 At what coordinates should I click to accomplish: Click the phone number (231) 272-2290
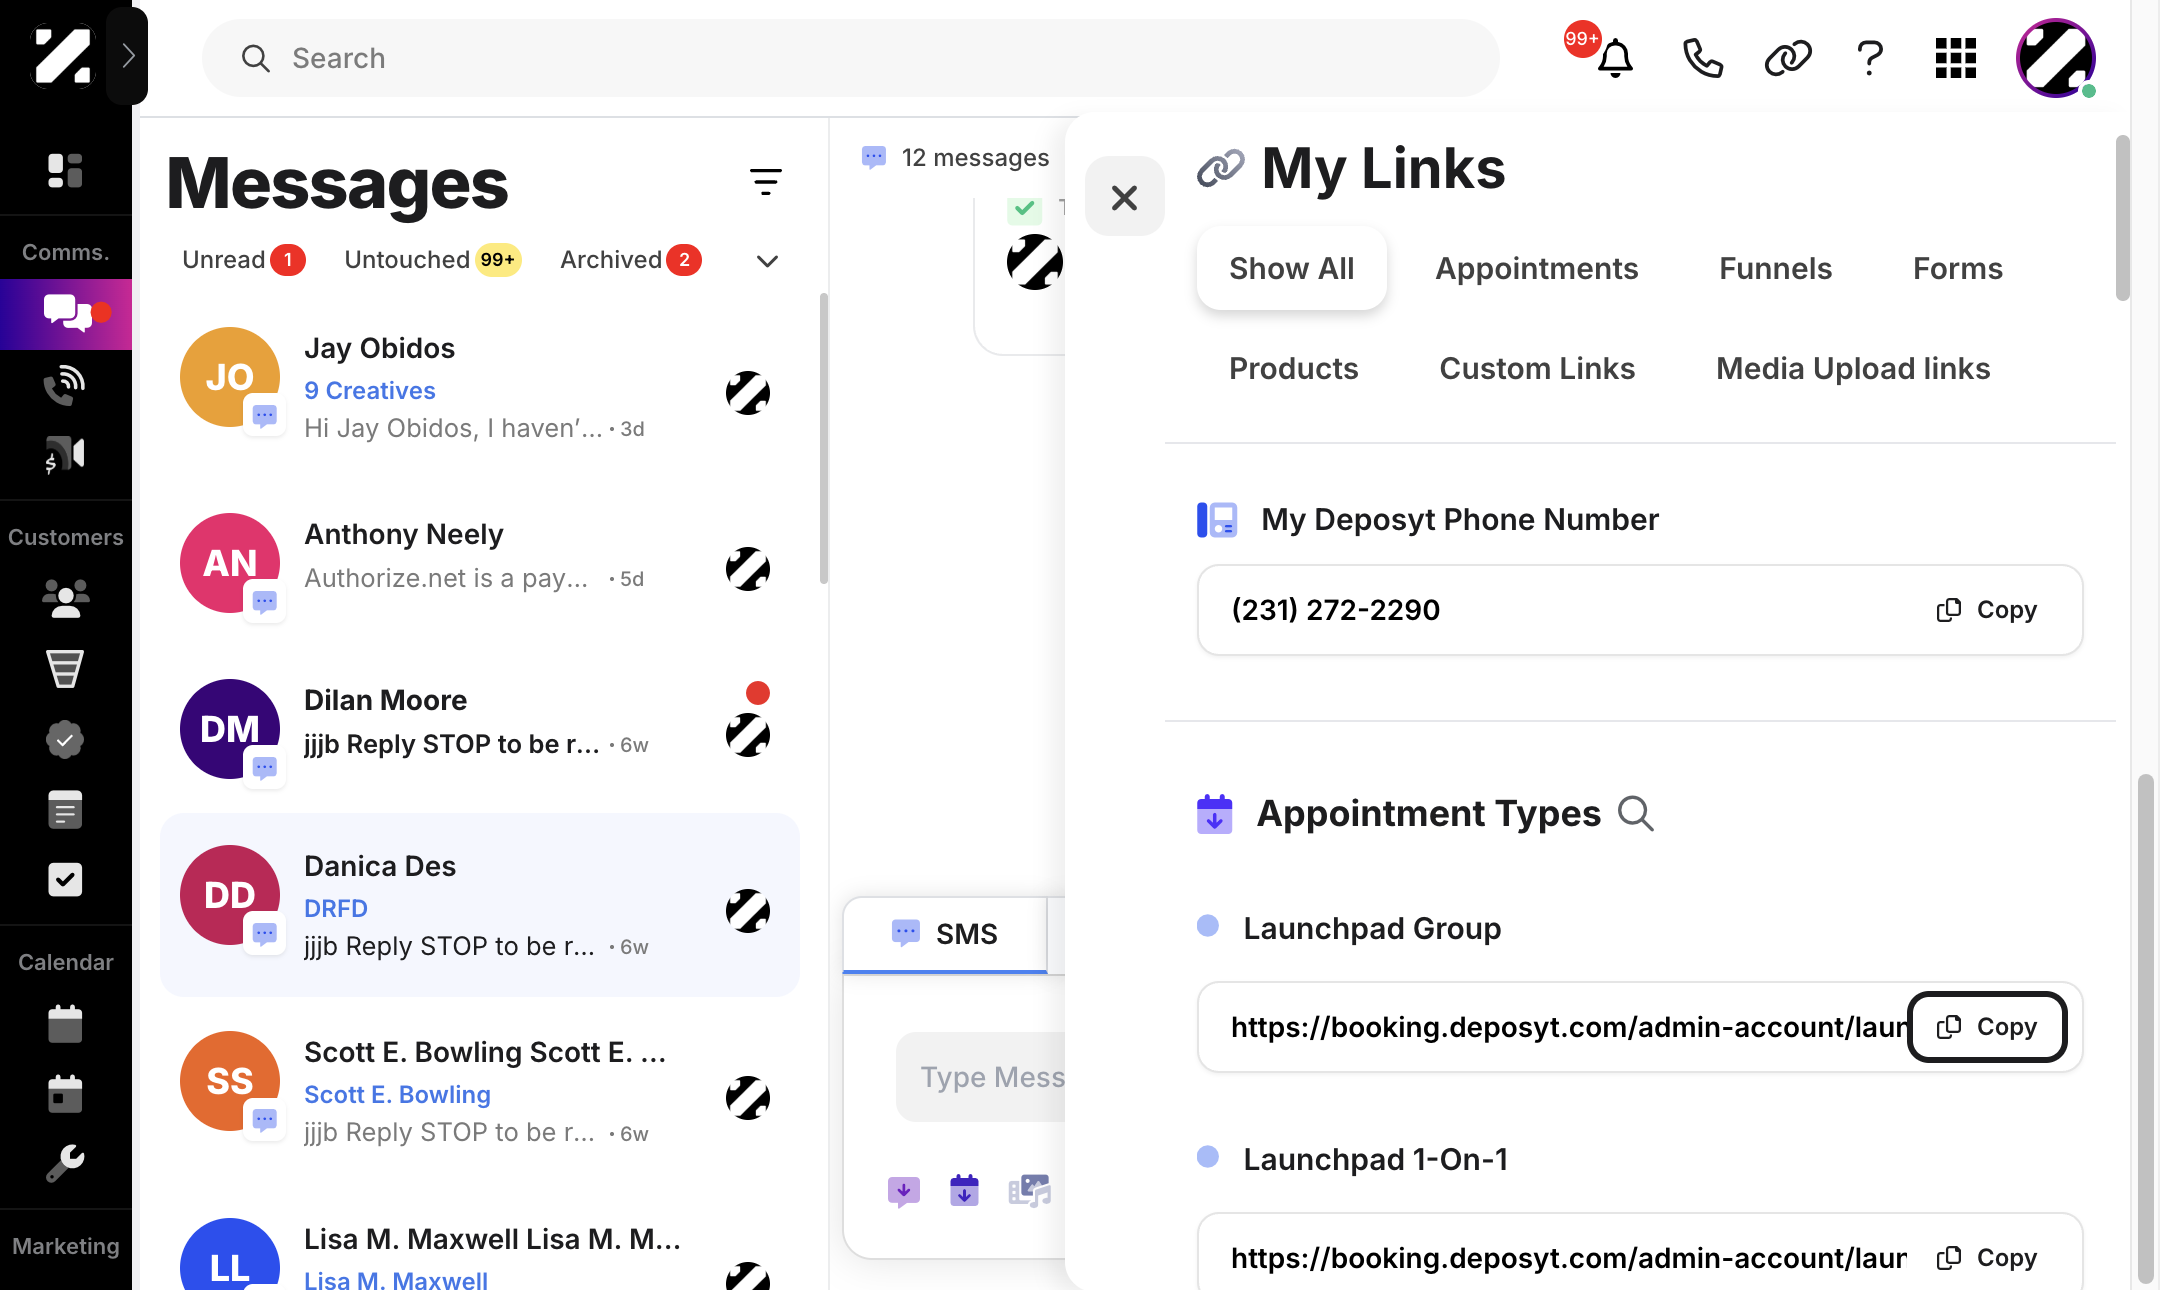[x=1335, y=610]
